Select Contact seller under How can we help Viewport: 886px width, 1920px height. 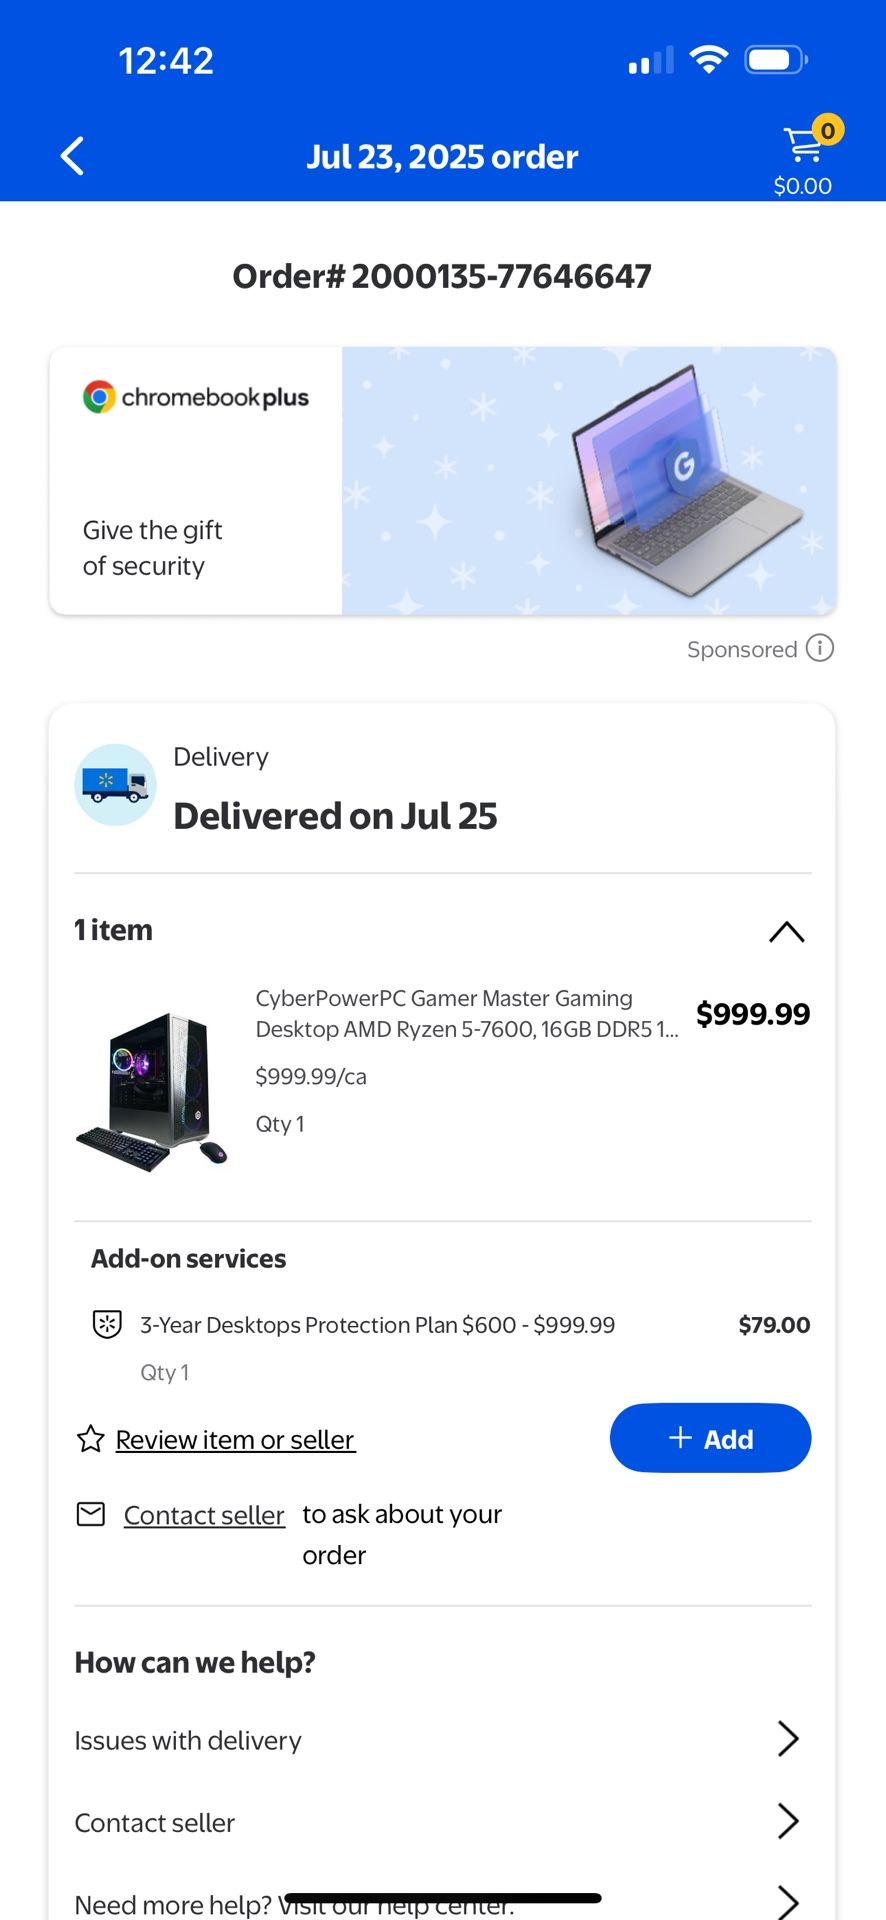[155, 1823]
